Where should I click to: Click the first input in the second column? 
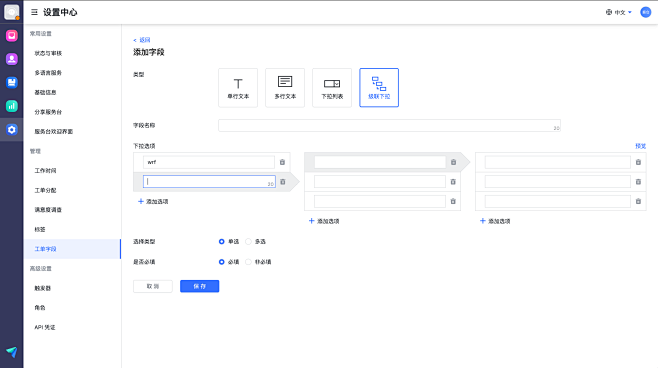point(380,162)
